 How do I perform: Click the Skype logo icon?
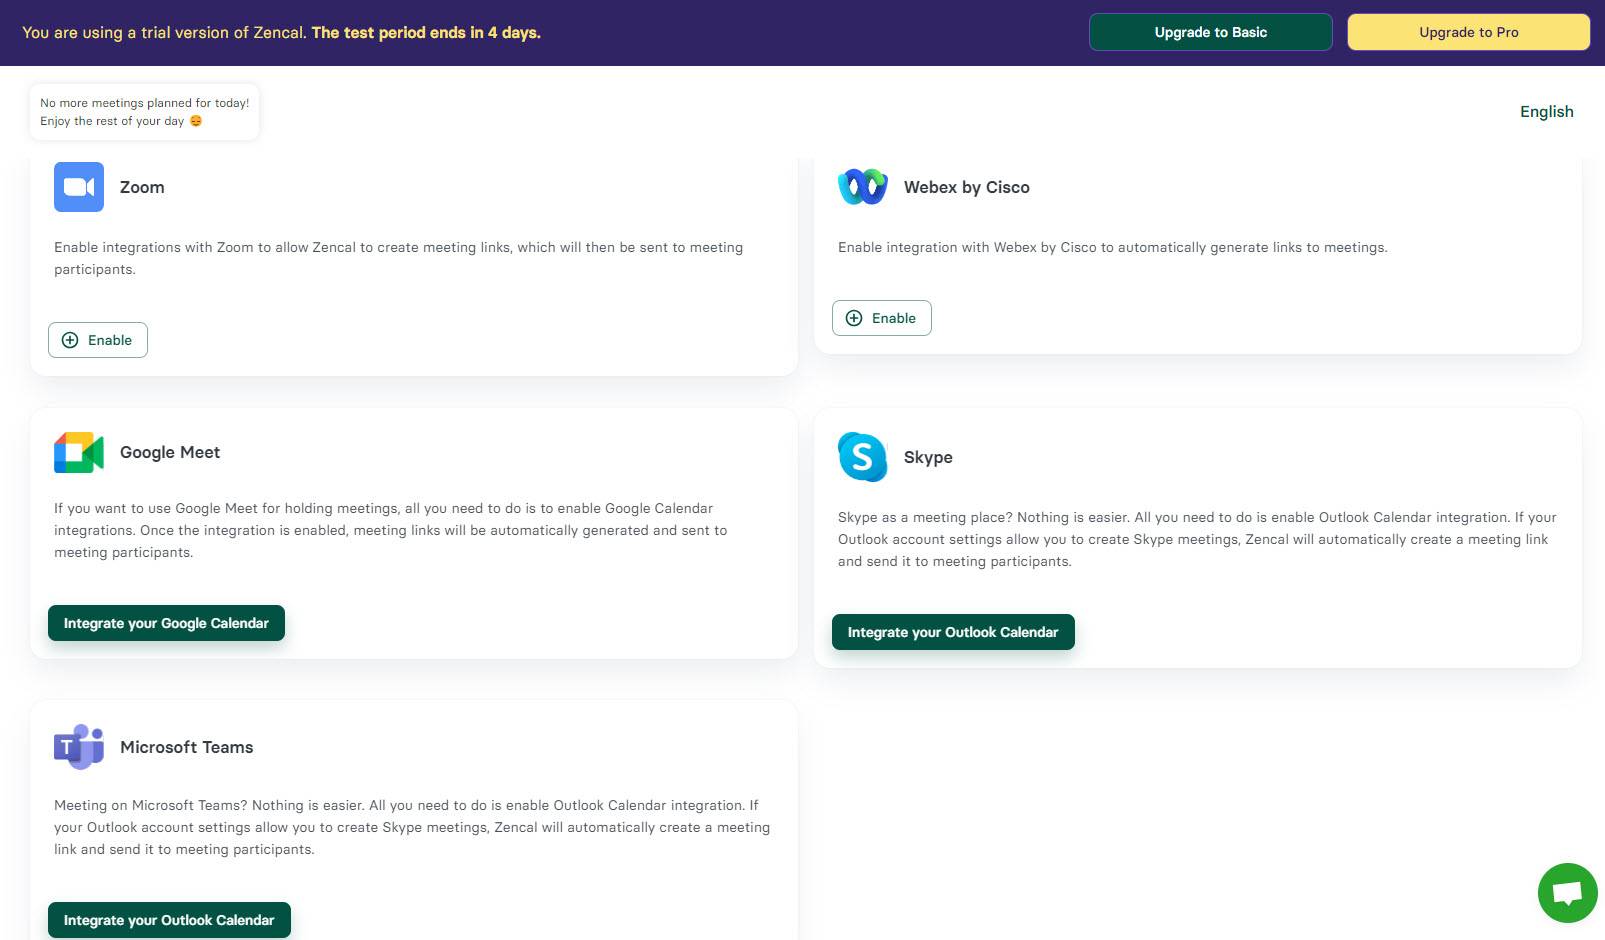(862, 458)
